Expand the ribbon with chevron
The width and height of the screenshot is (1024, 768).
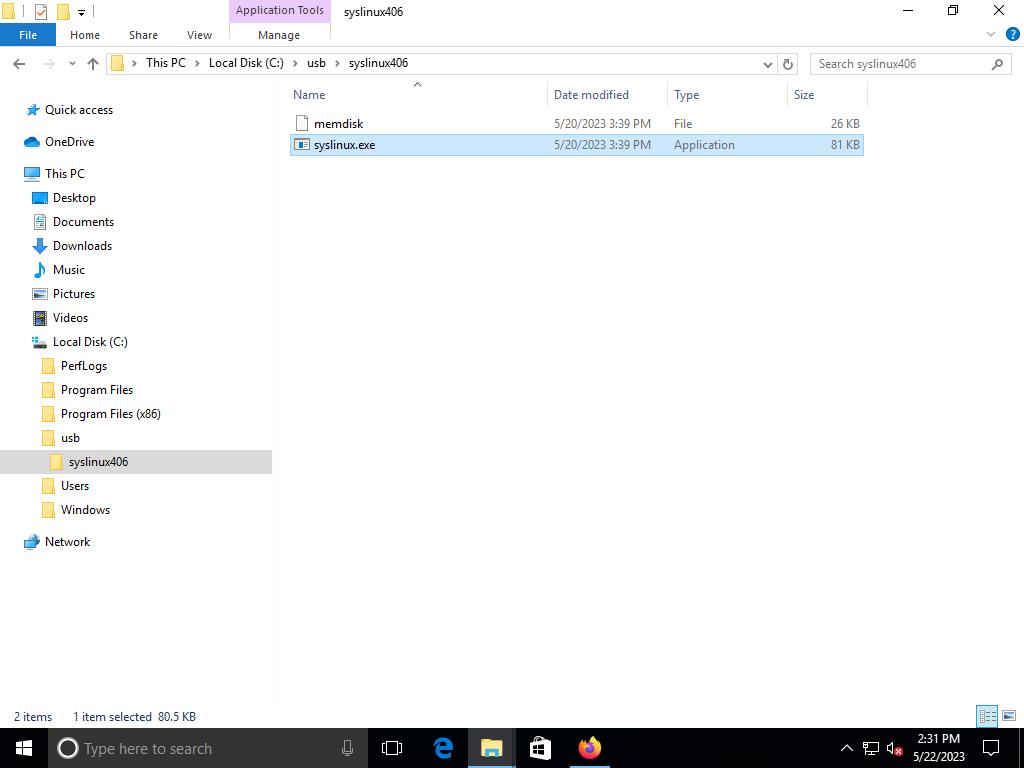(991, 35)
